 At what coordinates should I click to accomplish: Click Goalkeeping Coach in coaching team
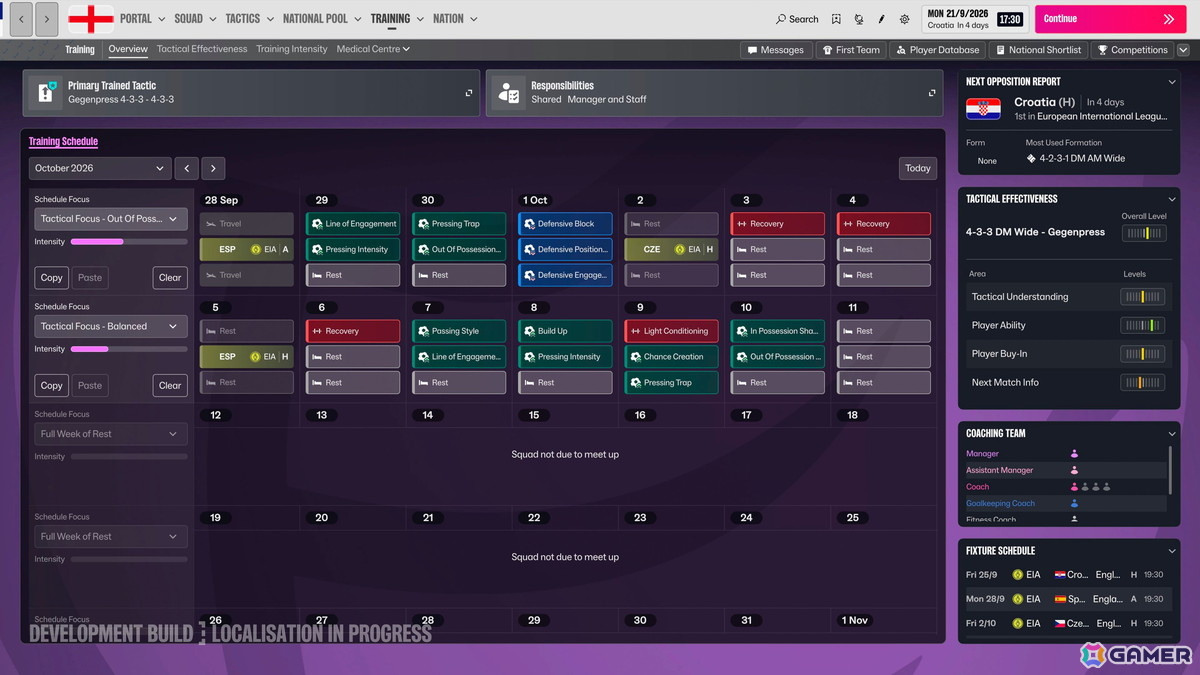point(1000,503)
